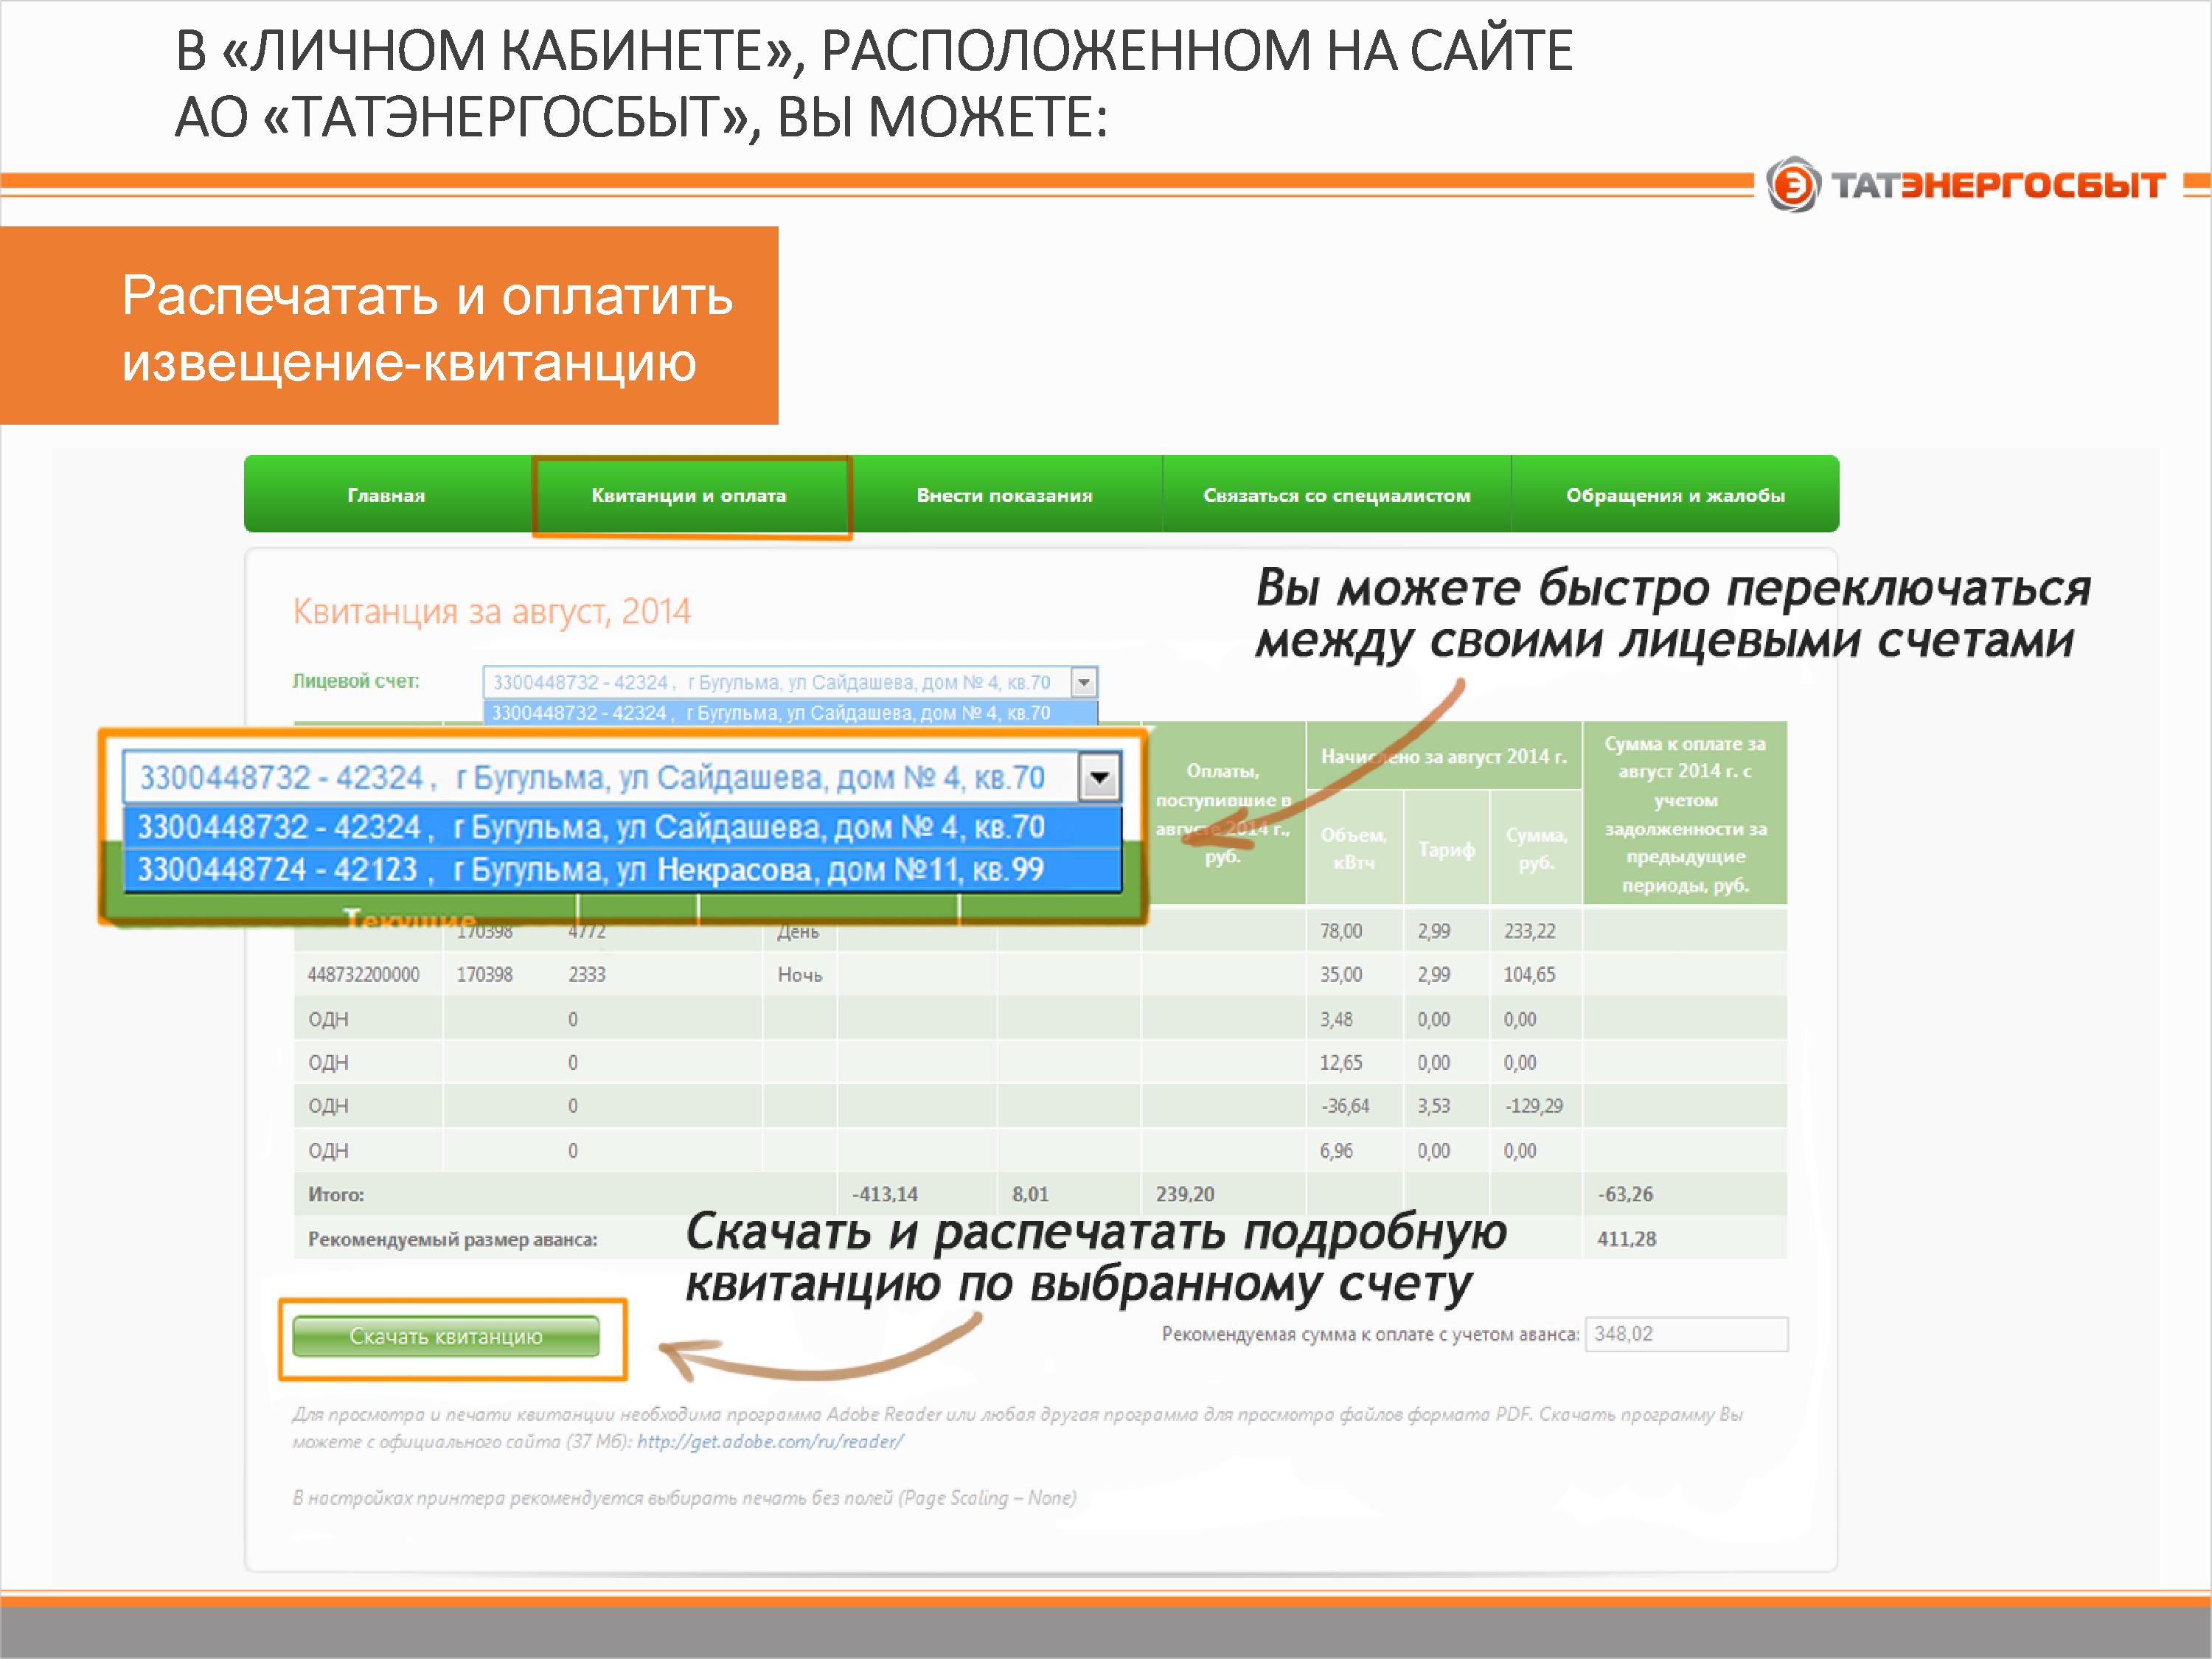Click the volume value -36,64
This screenshot has height=1659, width=2212.
[1345, 1106]
